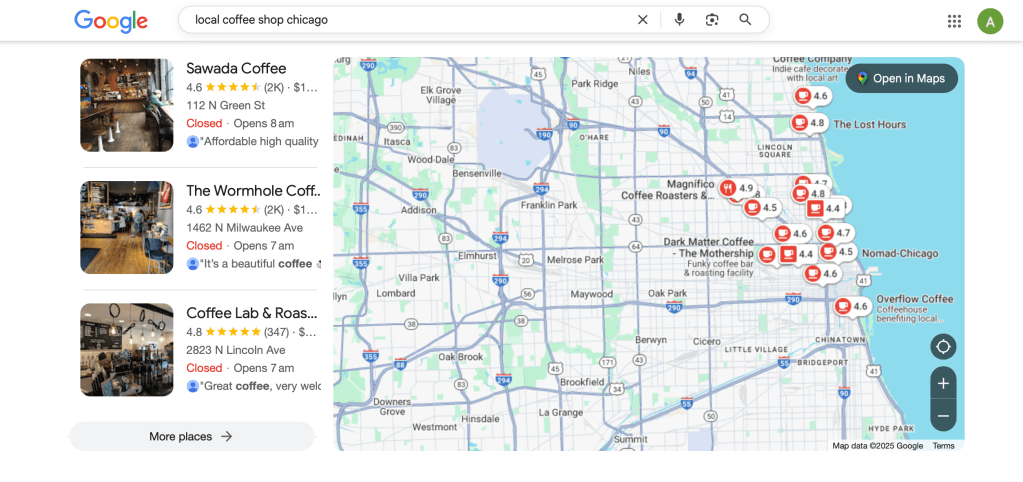Center map on my location target icon

click(x=943, y=346)
